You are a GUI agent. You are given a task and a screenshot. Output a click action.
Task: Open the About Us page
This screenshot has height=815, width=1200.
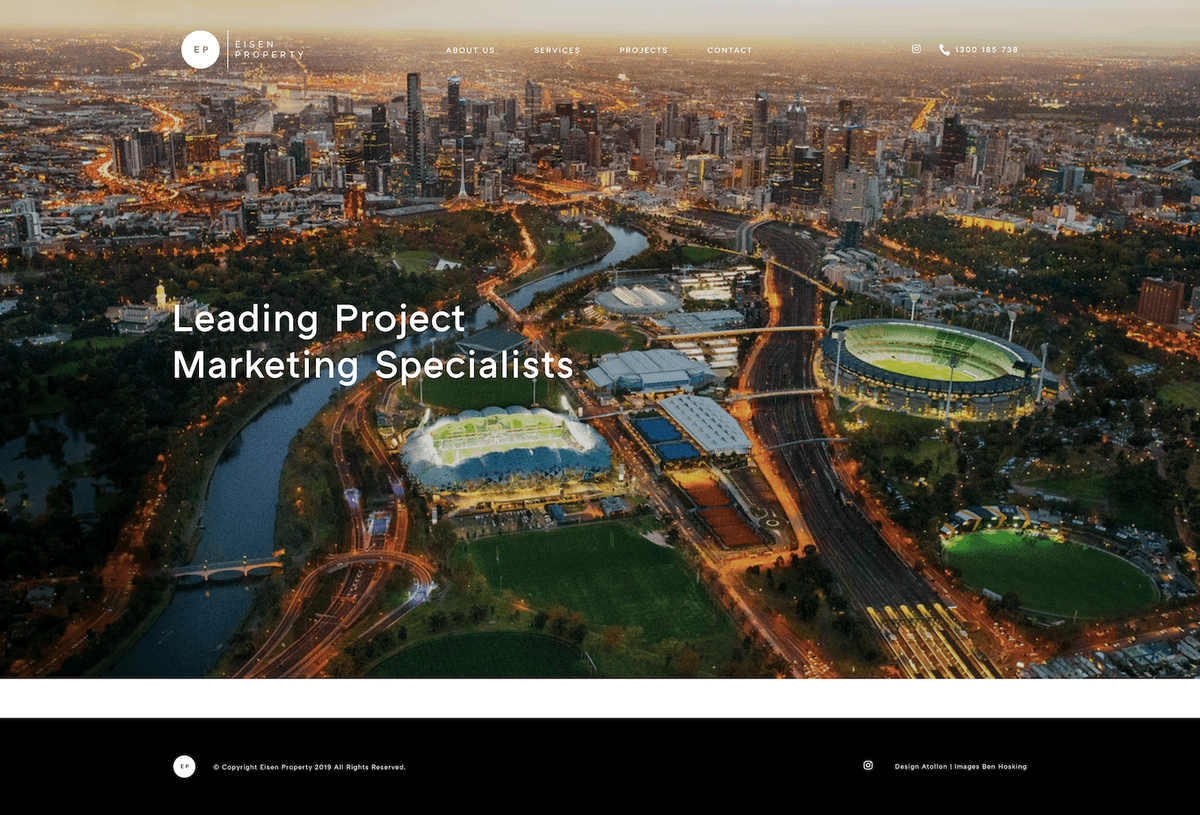[470, 50]
